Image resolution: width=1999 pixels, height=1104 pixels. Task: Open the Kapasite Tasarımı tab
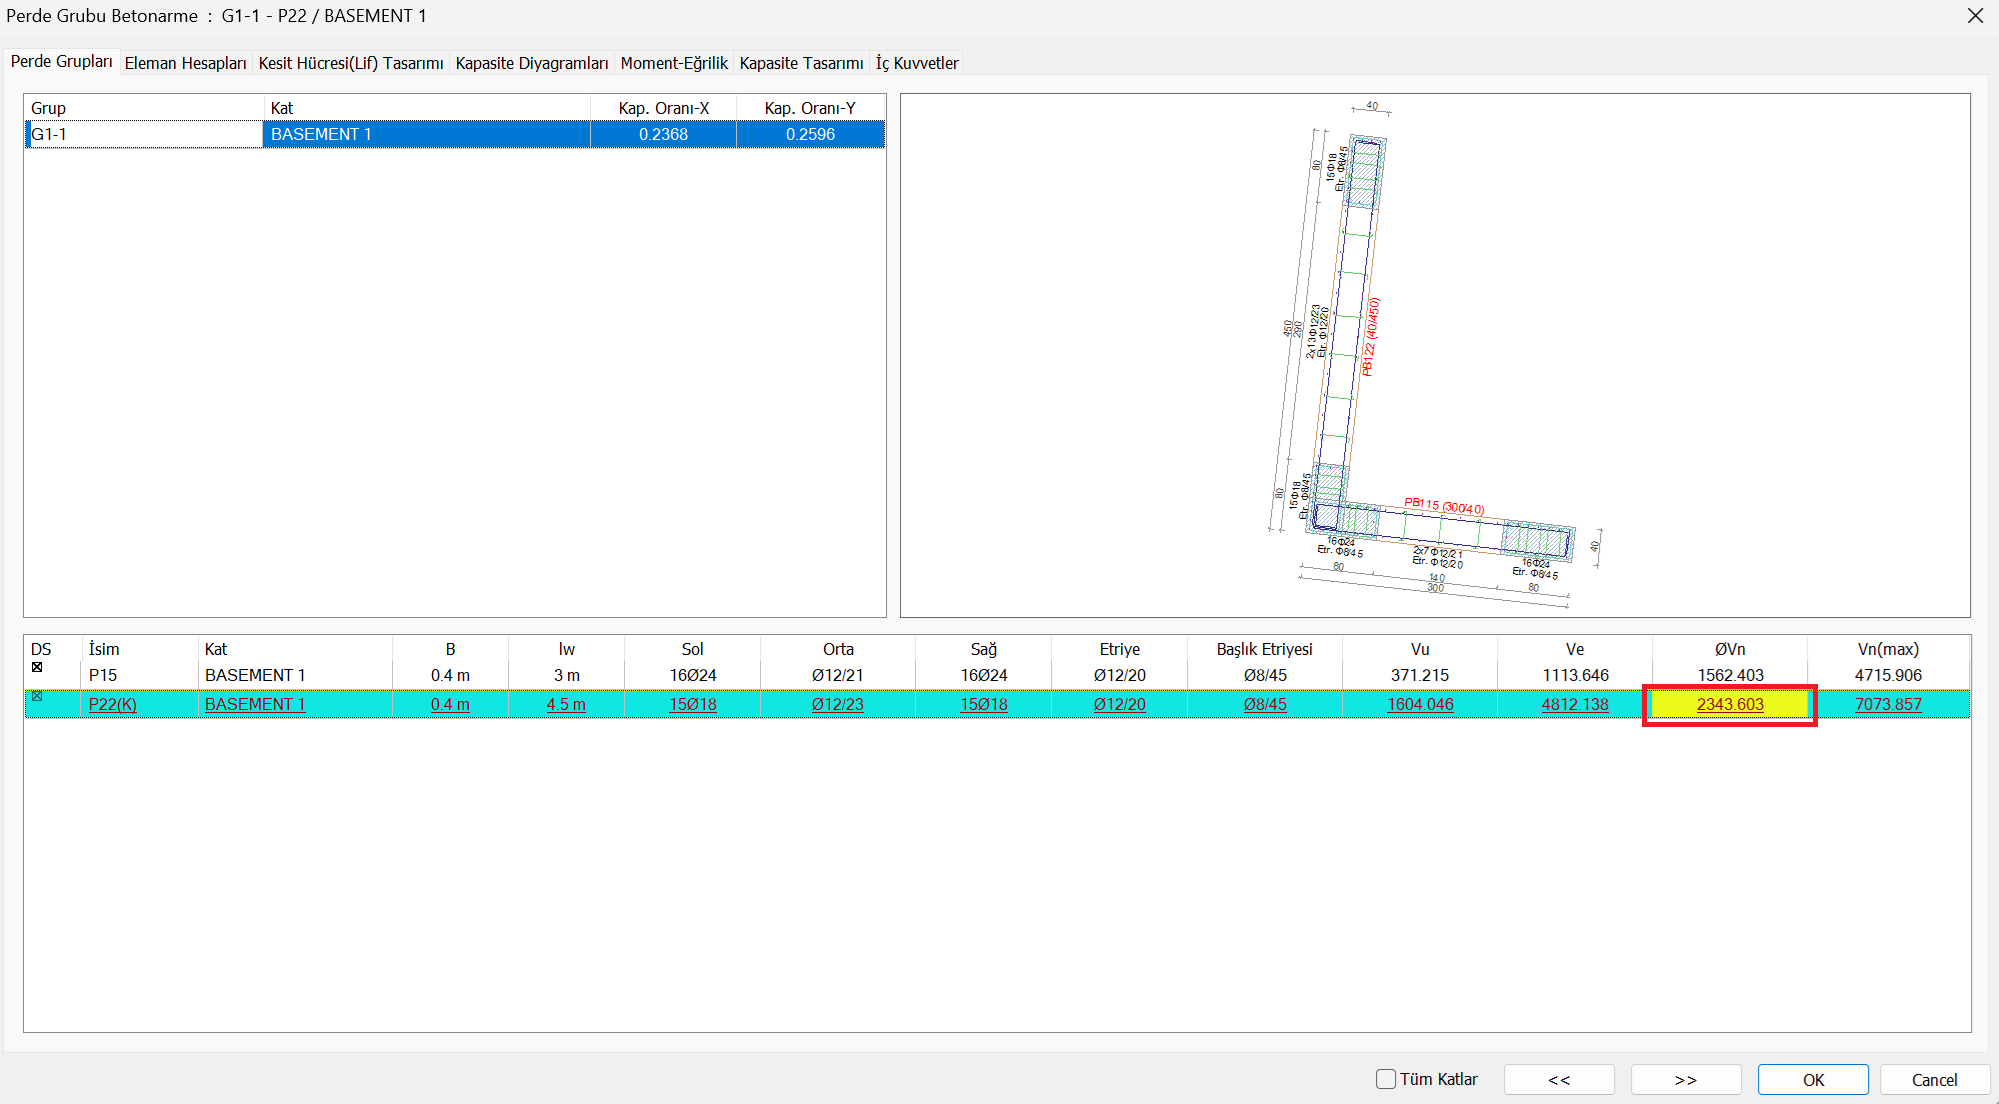coord(801,63)
